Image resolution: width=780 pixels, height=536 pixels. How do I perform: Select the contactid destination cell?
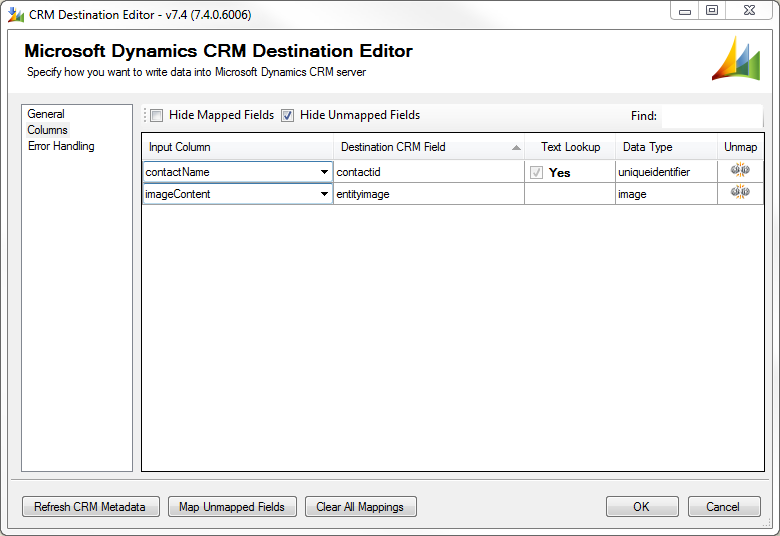(x=429, y=172)
